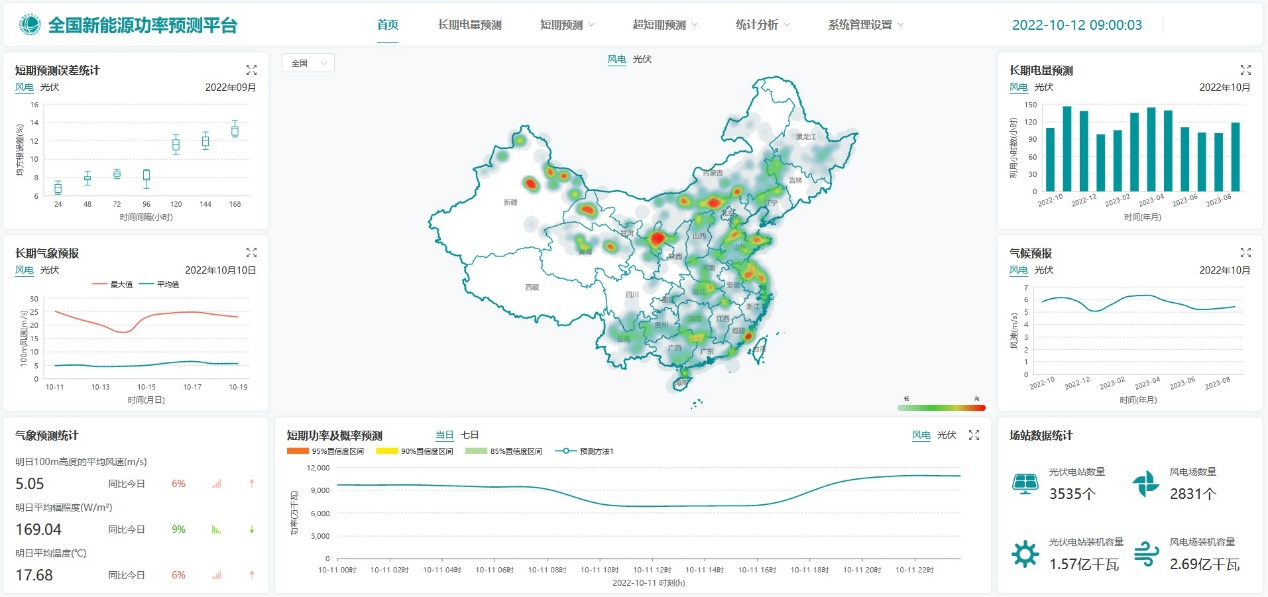Expand the 短期预测误差统计 panel to fullscreen

(x=252, y=70)
